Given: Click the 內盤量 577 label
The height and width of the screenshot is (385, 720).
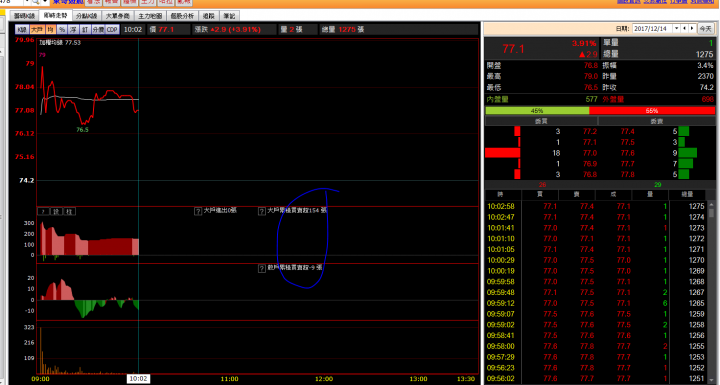Looking at the screenshot, I should coord(542,99).
